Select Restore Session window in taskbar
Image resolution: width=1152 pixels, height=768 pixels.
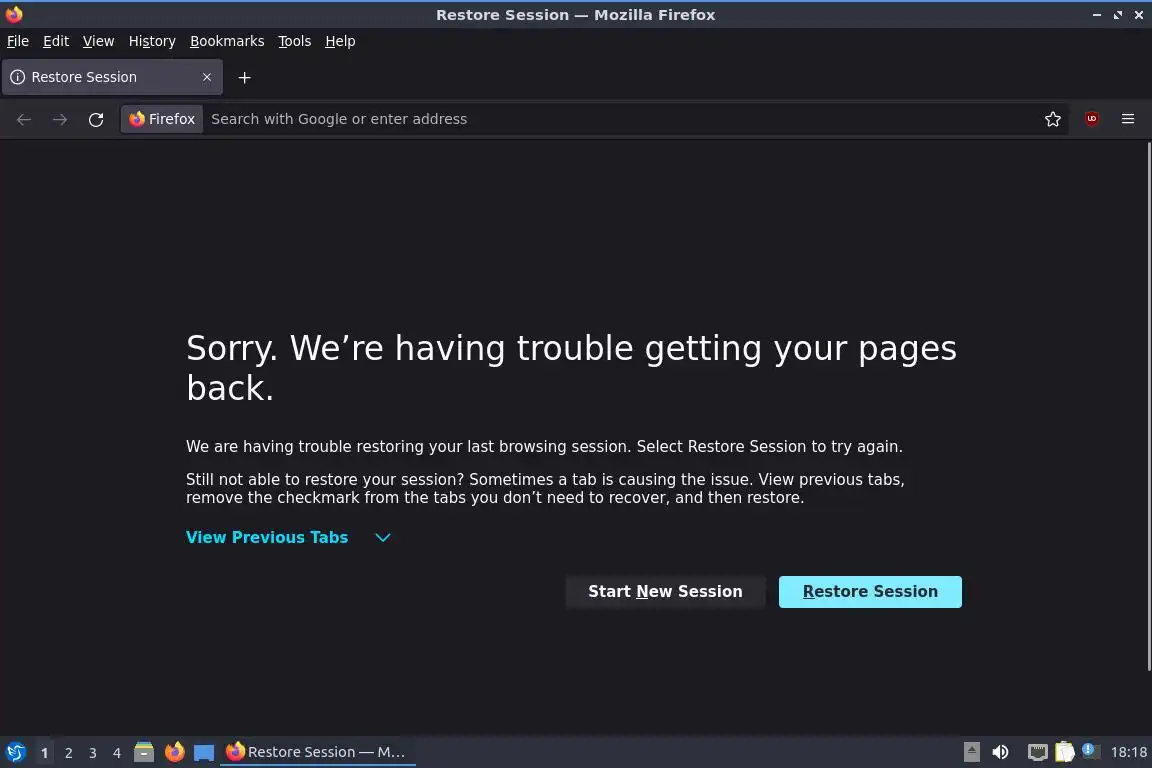pyautogui.click(x=317, y=752)
